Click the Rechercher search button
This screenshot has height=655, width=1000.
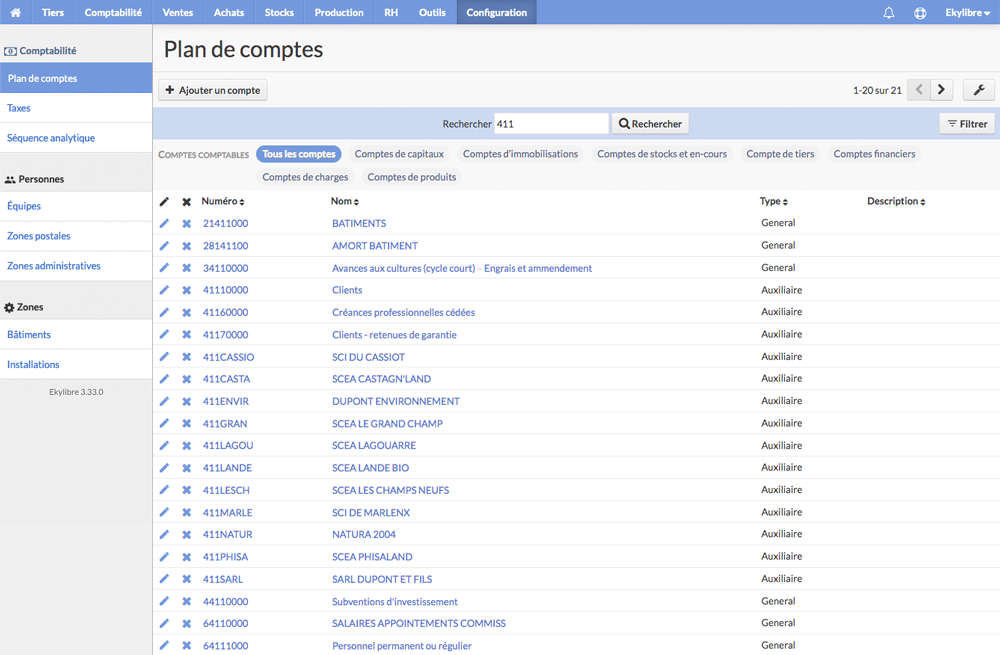650,124
